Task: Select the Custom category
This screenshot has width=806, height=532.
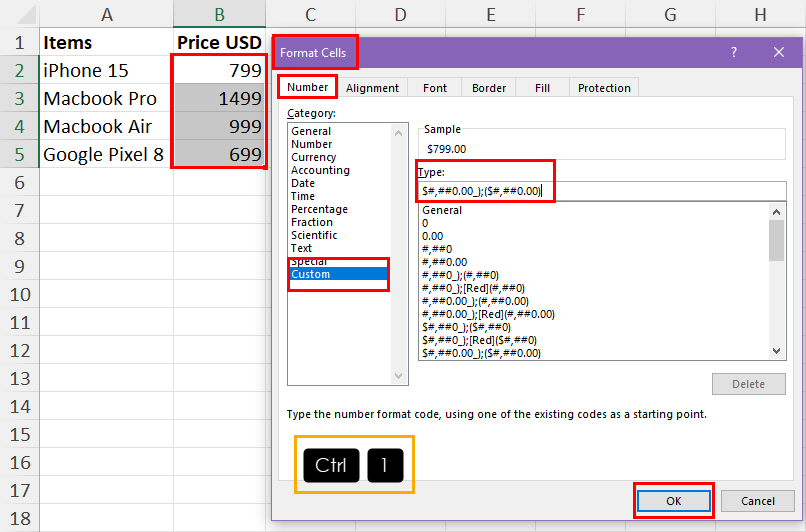Action: tap(338, 274)
